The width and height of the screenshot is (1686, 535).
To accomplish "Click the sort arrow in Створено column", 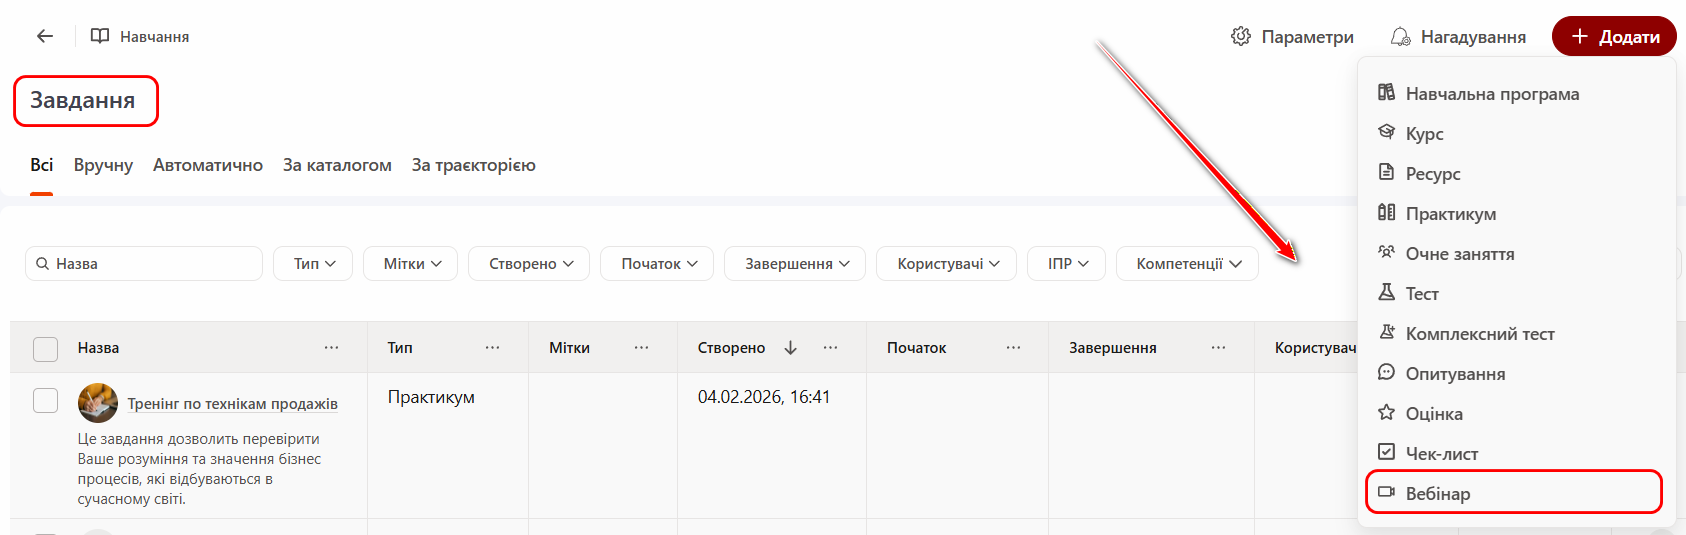I will pyautogui.click(x=791, y=348).
